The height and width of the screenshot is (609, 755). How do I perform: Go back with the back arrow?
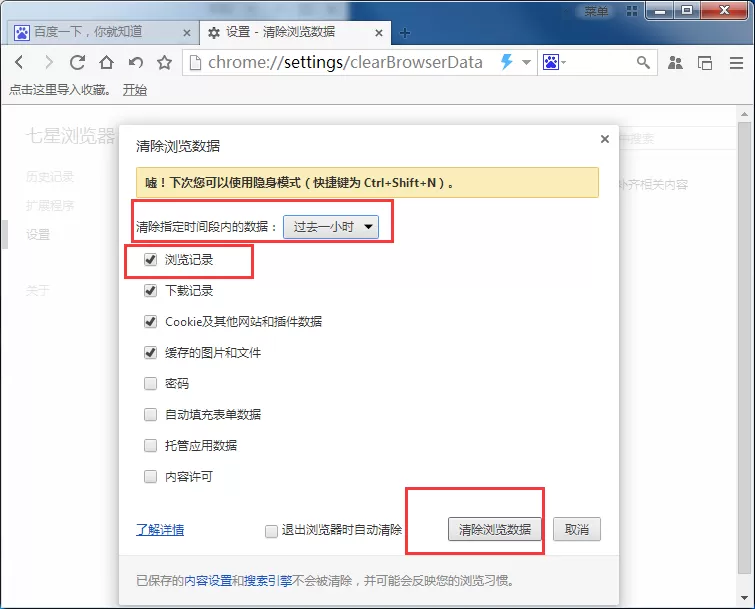[19, 62]
